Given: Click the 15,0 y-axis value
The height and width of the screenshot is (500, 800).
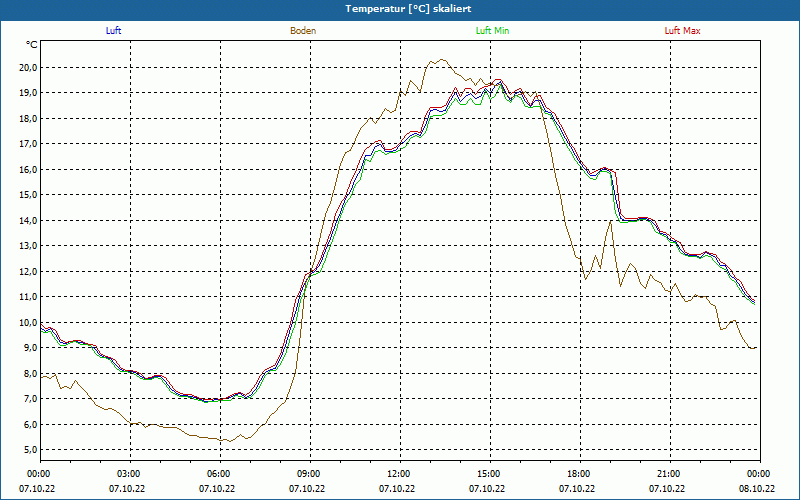Looking at the screenshot, I should click(x=29, y=195).
